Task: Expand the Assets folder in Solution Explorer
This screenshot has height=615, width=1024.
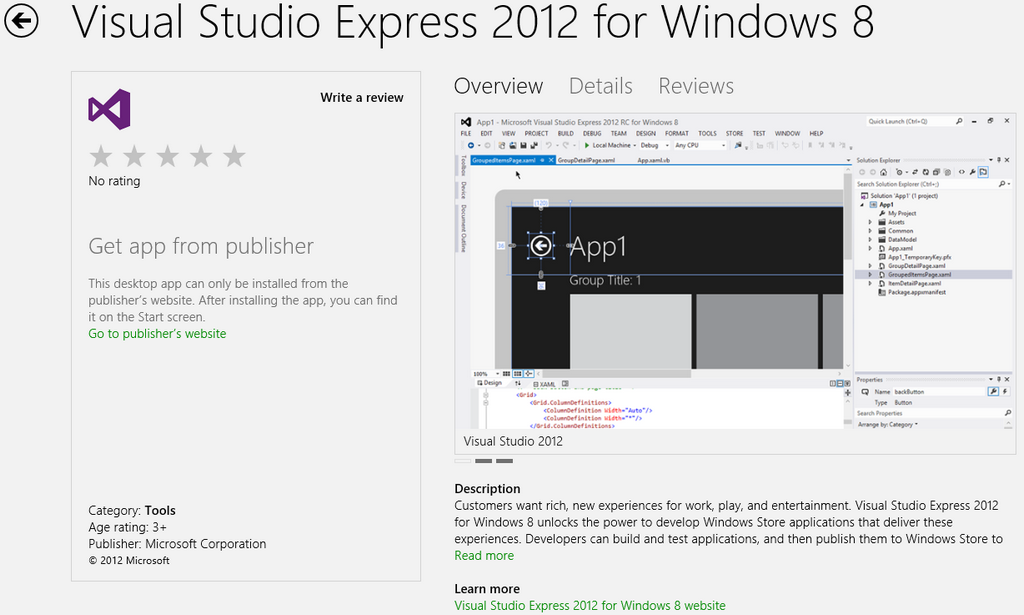Action: (870, 222)
